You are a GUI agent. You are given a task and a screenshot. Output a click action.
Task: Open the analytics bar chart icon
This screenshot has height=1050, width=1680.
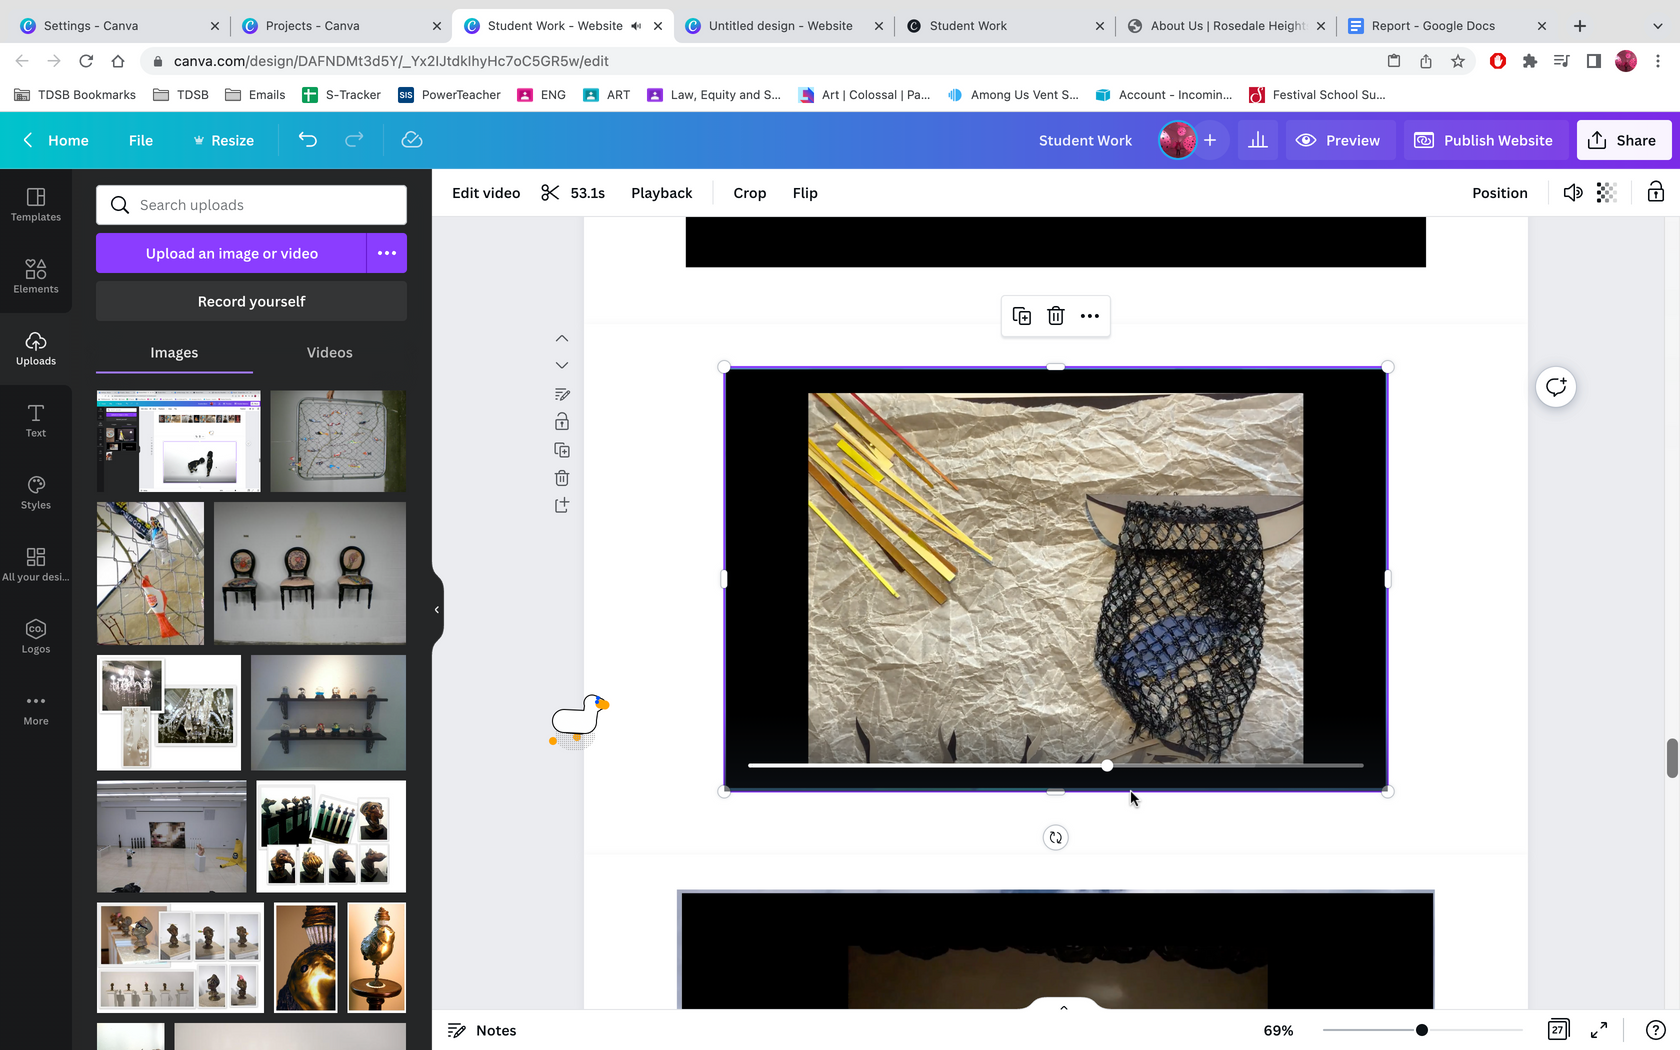(x=1257, y=140)
